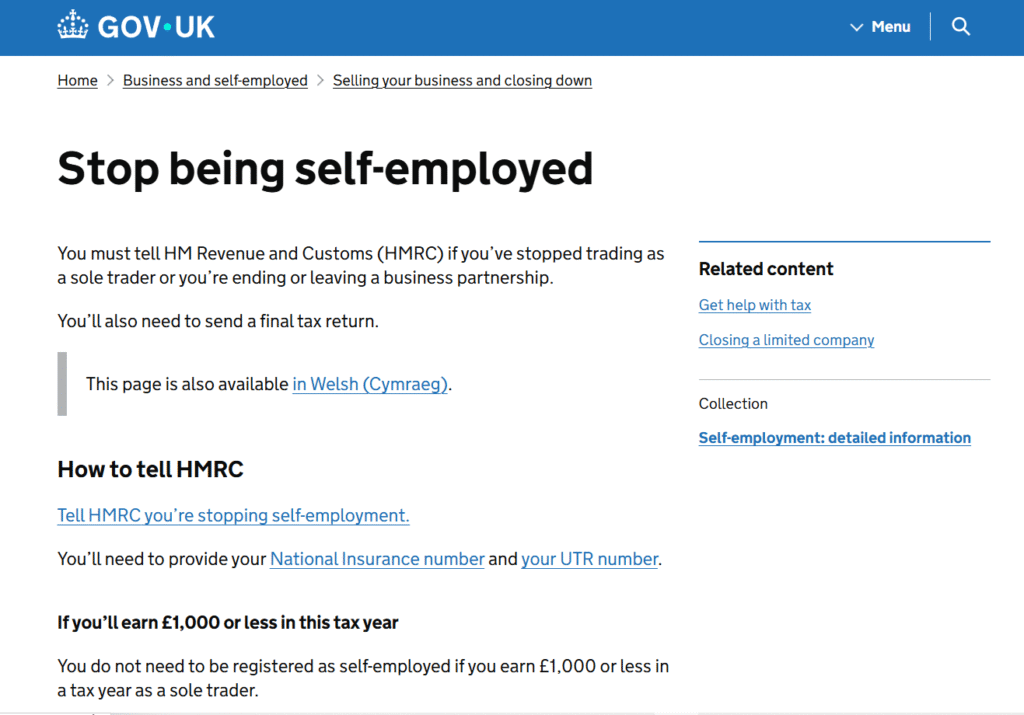Click the GOV.UK crown logo
The height and width of the screenshot is (715, 1024).
tap(72, 25)
